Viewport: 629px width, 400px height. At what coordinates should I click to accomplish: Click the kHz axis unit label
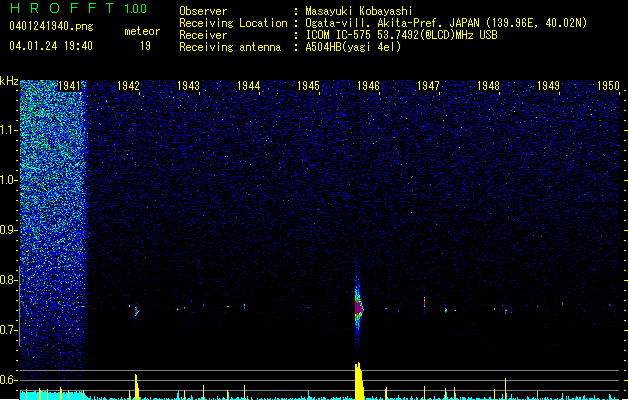pos(9,81)
